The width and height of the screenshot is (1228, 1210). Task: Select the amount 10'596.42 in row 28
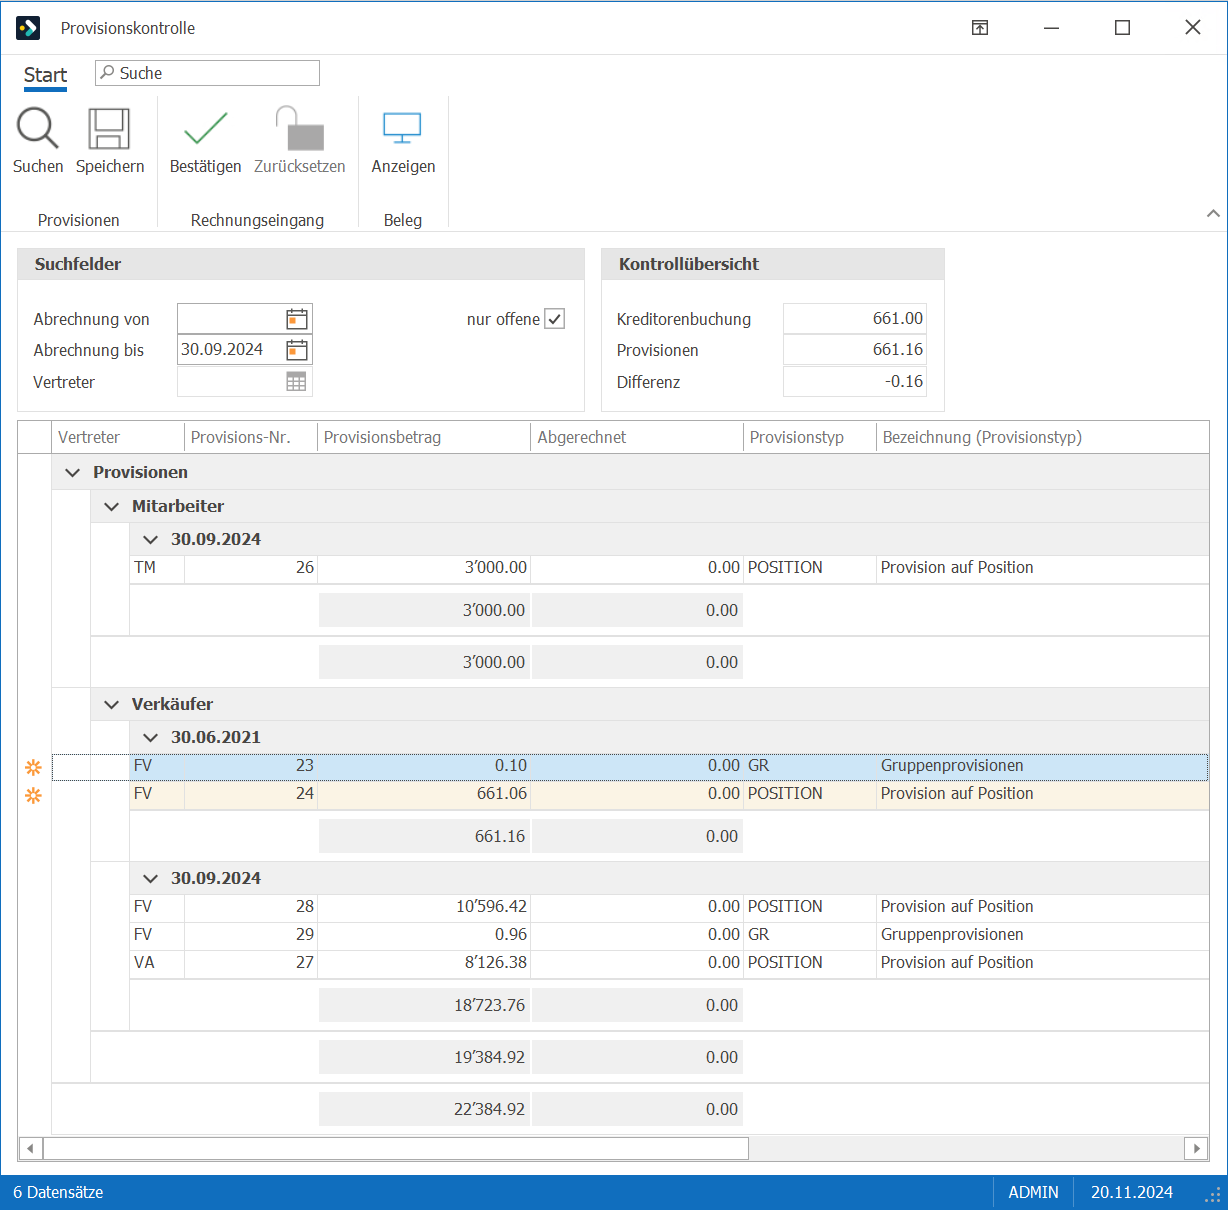(x=491, y=907)
